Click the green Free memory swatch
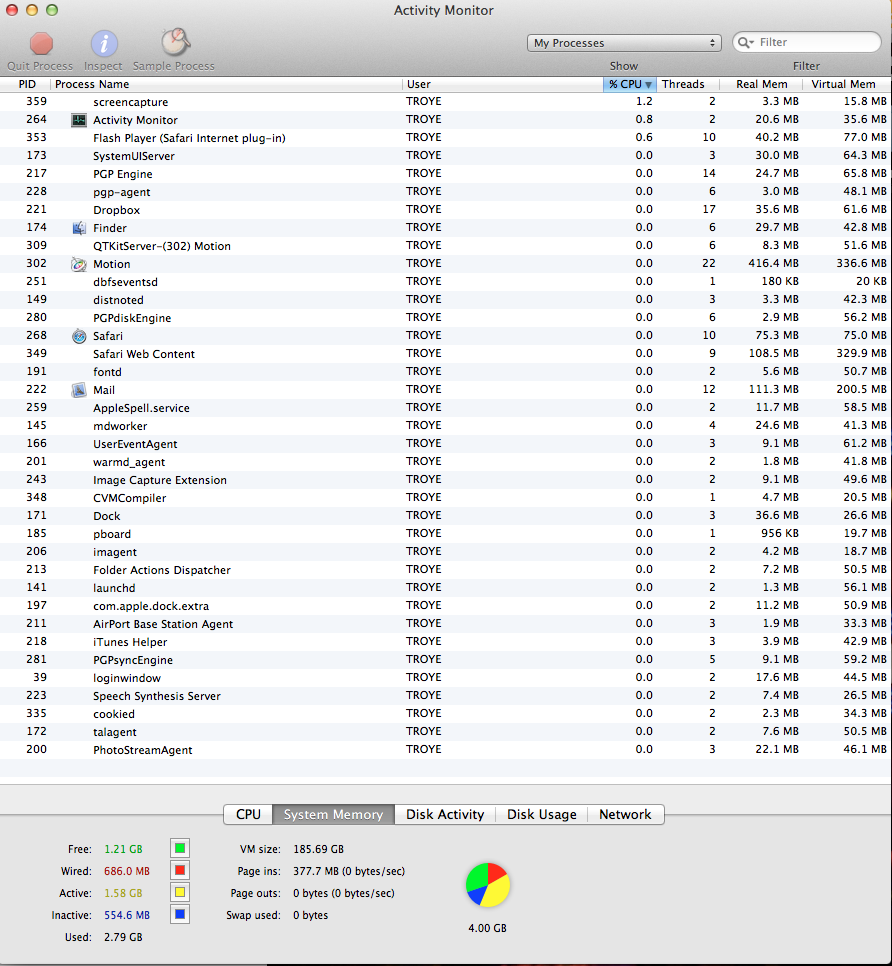The width and height of the screenshot is (892, 966). pos(180,848)
